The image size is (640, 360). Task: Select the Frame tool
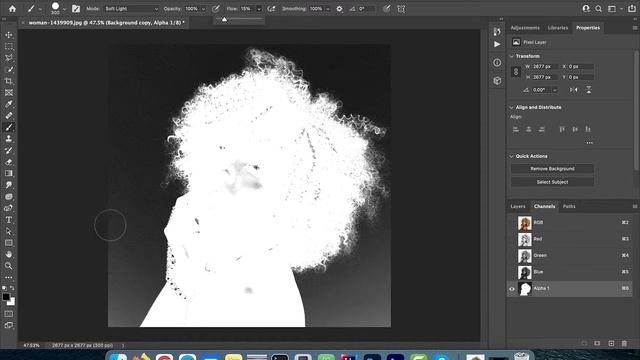tap(9, 93)
